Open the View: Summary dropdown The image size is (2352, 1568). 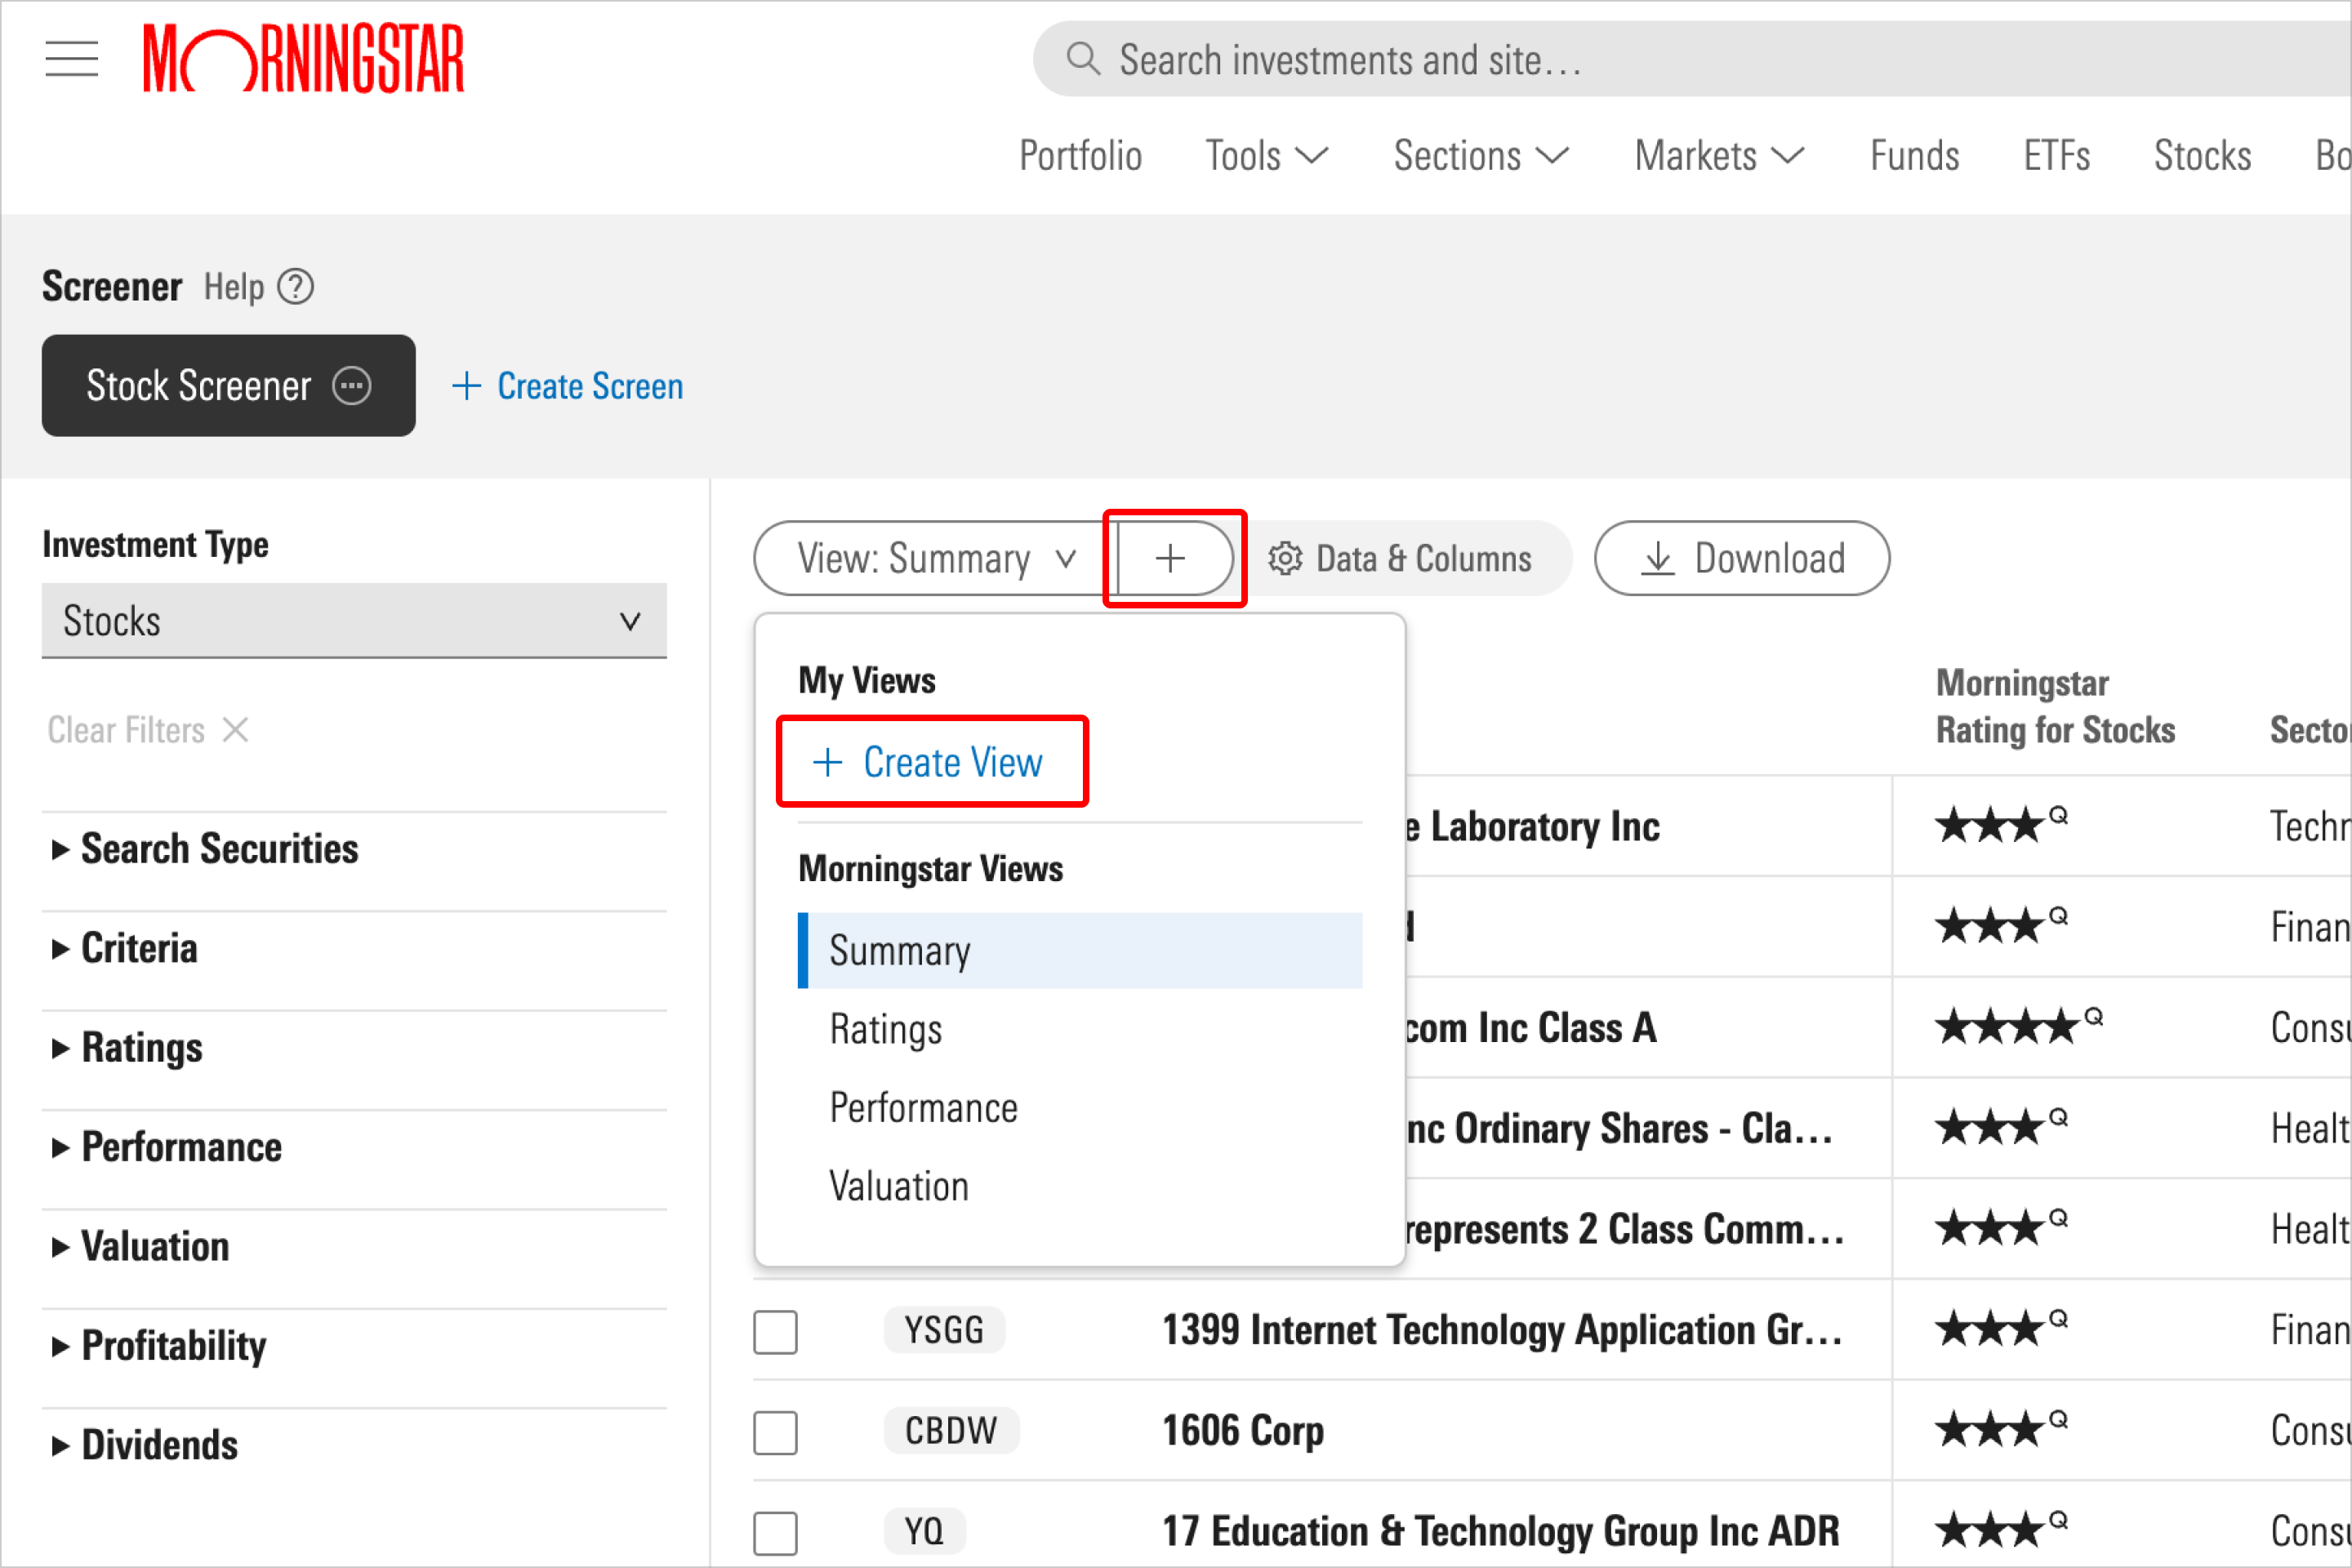coord(936,558)
